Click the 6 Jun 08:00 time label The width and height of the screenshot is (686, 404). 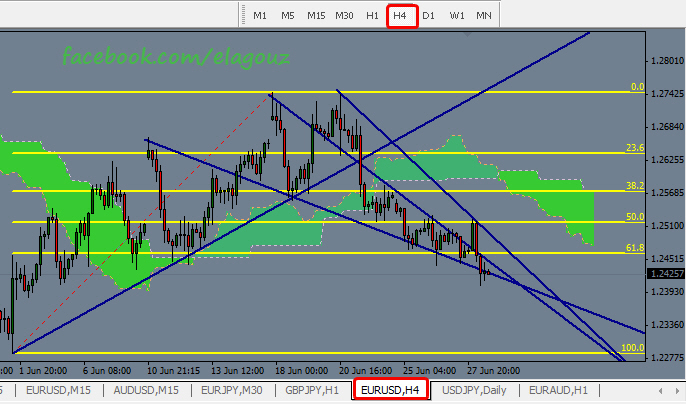click(x=107, y=371)
